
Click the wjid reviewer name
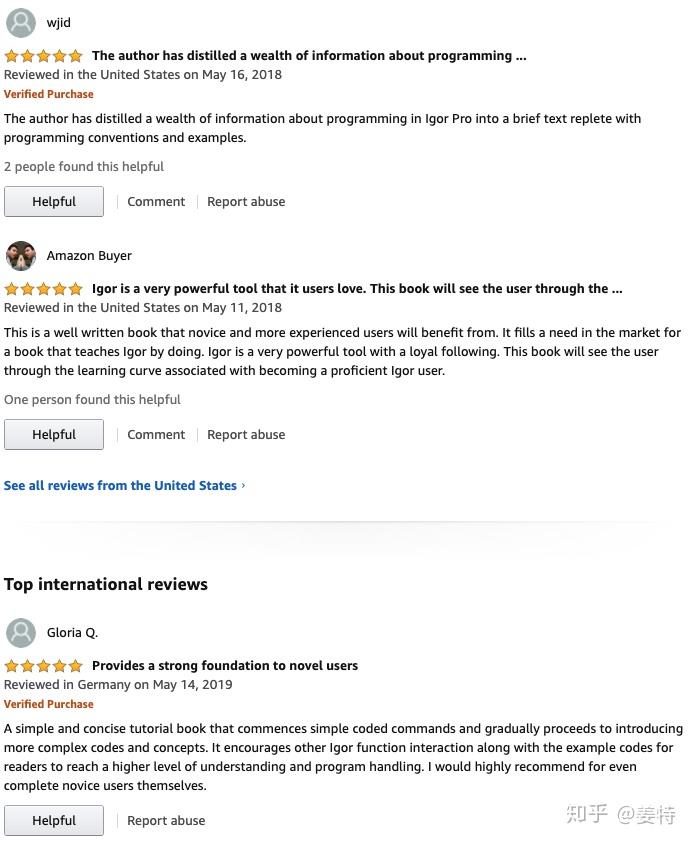[x=59, y=23]
